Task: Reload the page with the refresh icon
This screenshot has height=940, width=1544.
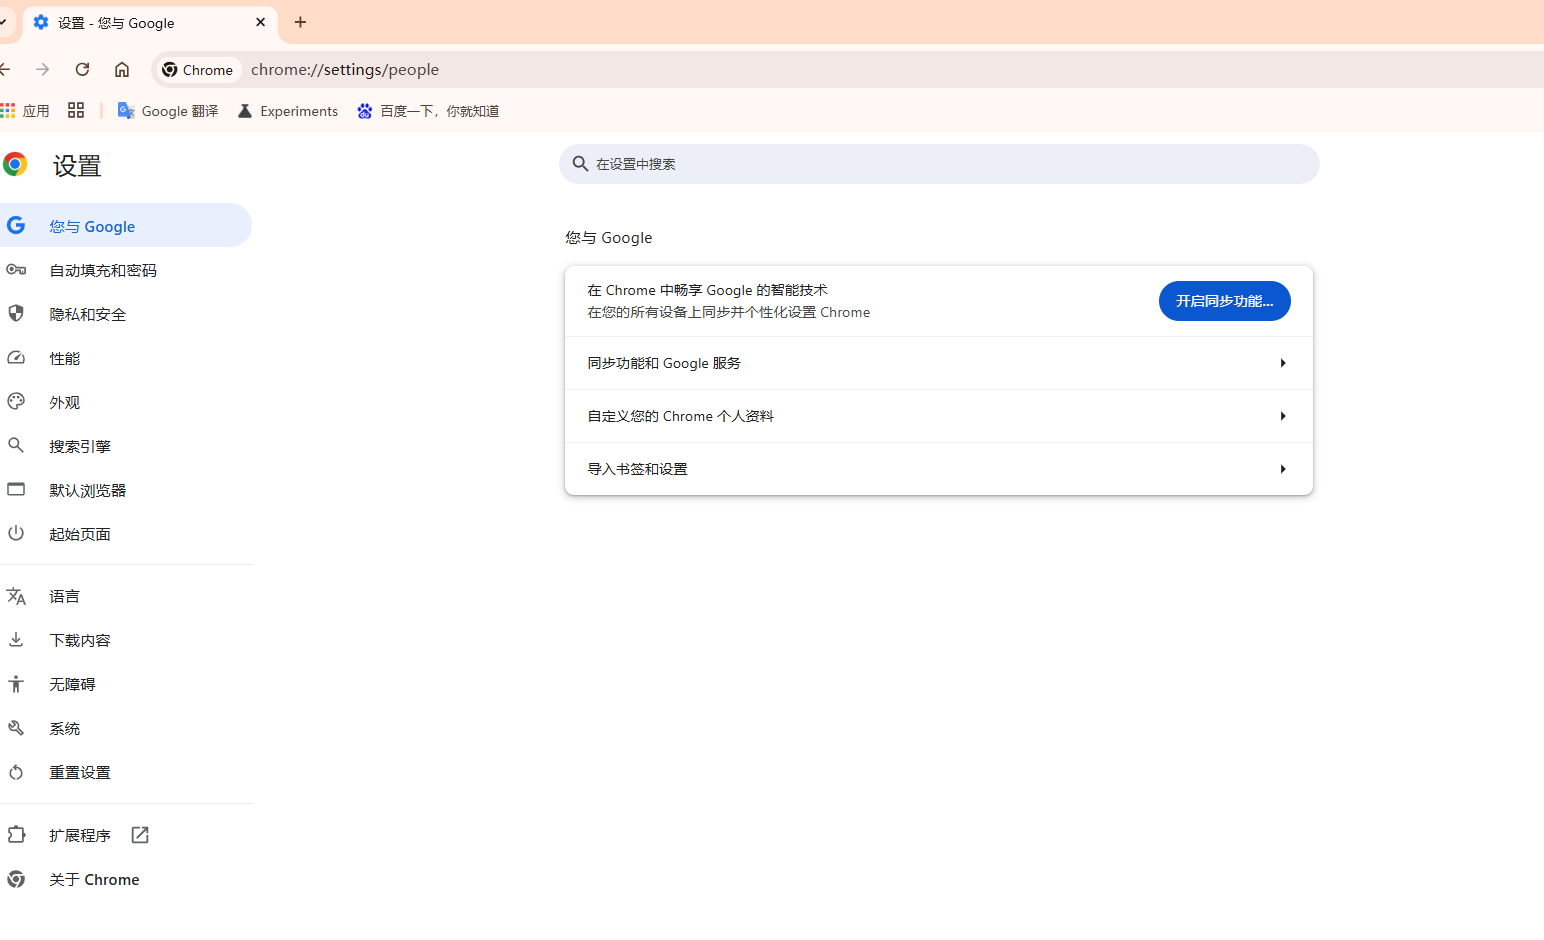Action: (x=82, y=69)
